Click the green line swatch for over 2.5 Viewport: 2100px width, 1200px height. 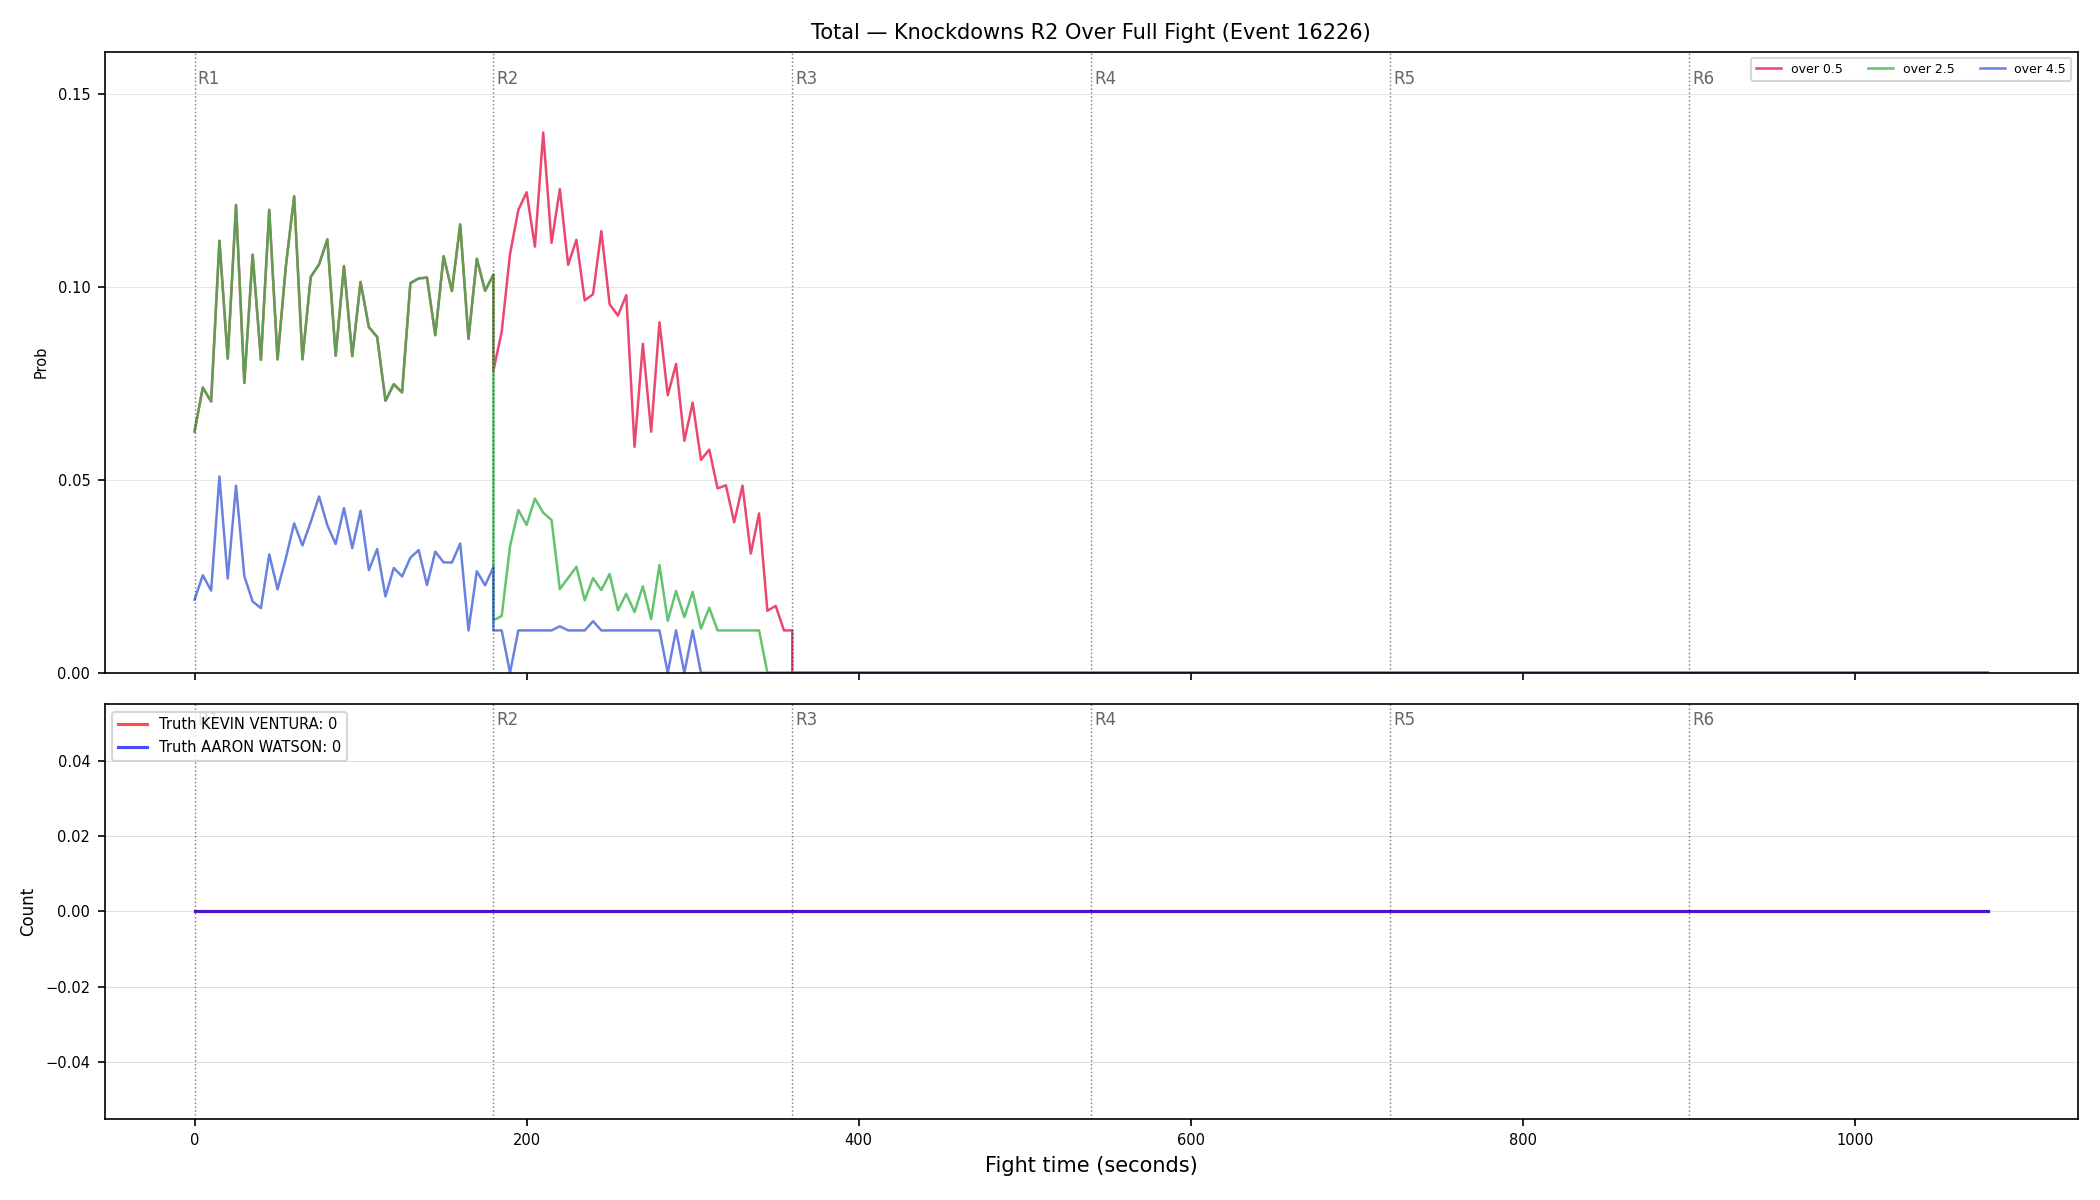point(1881,69)
